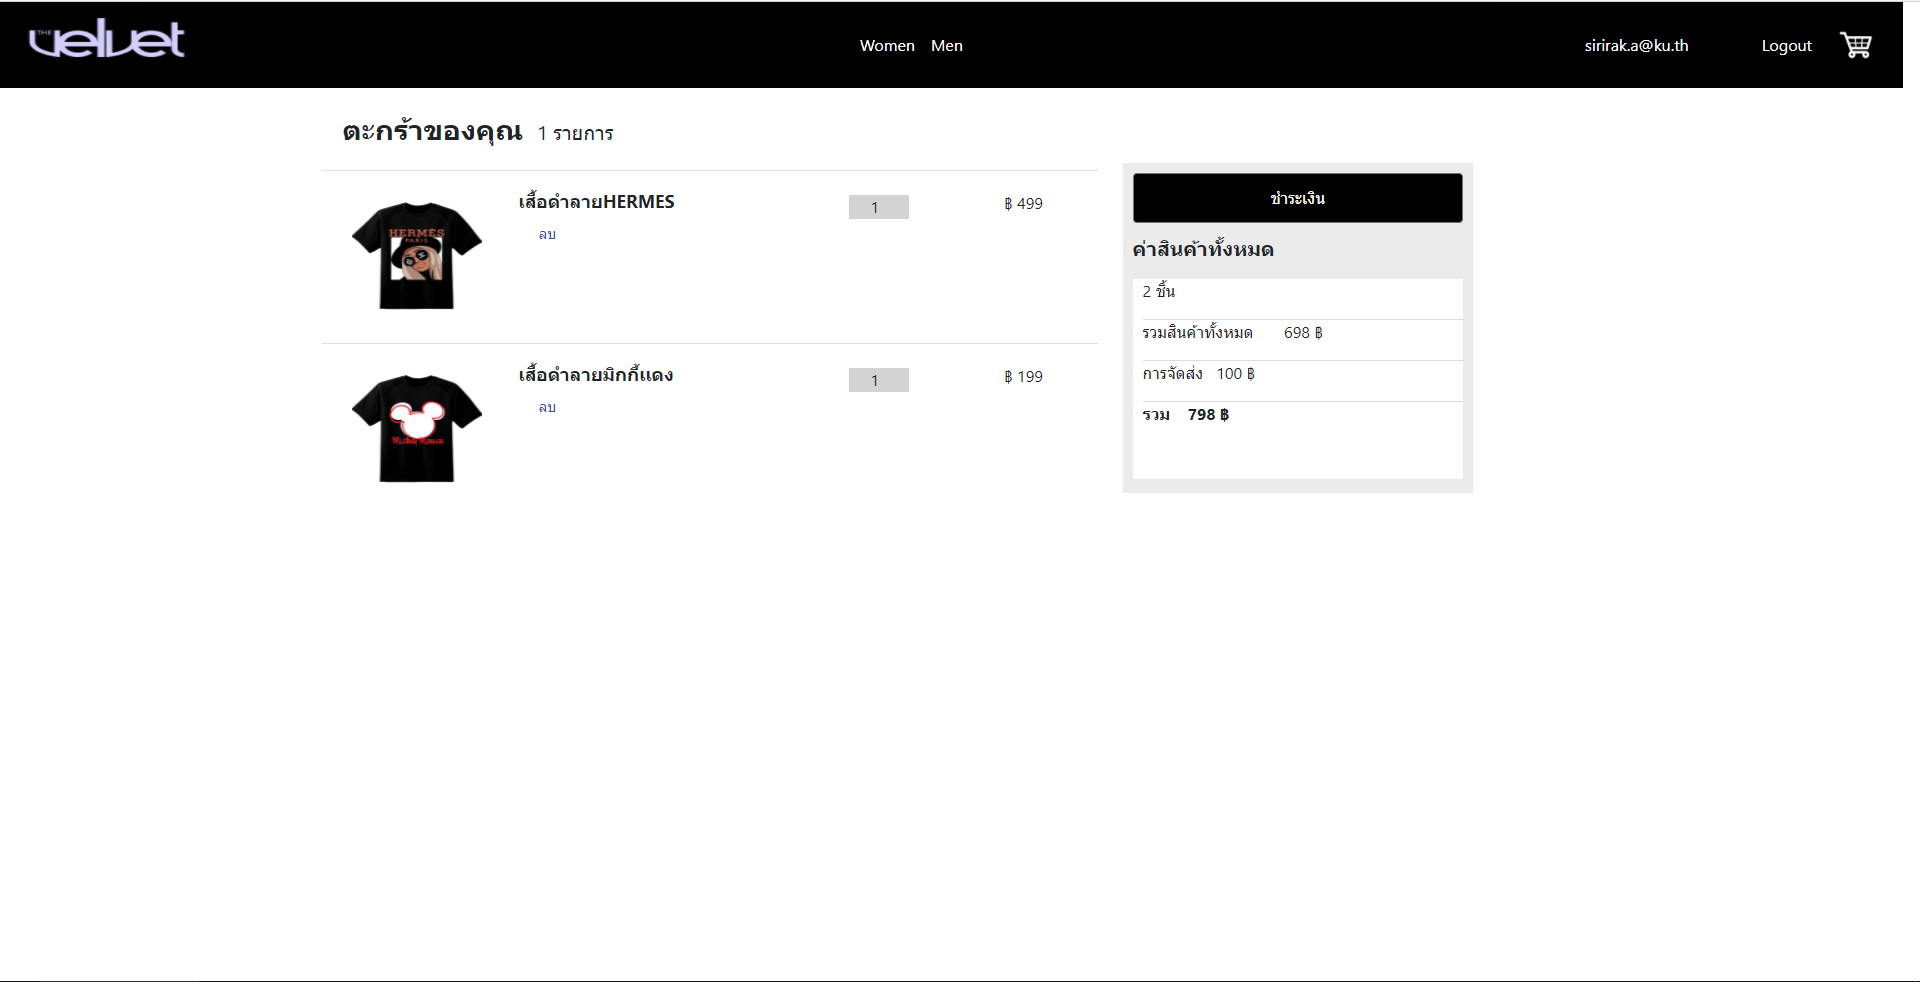Open the Men category

coord(945,45)
